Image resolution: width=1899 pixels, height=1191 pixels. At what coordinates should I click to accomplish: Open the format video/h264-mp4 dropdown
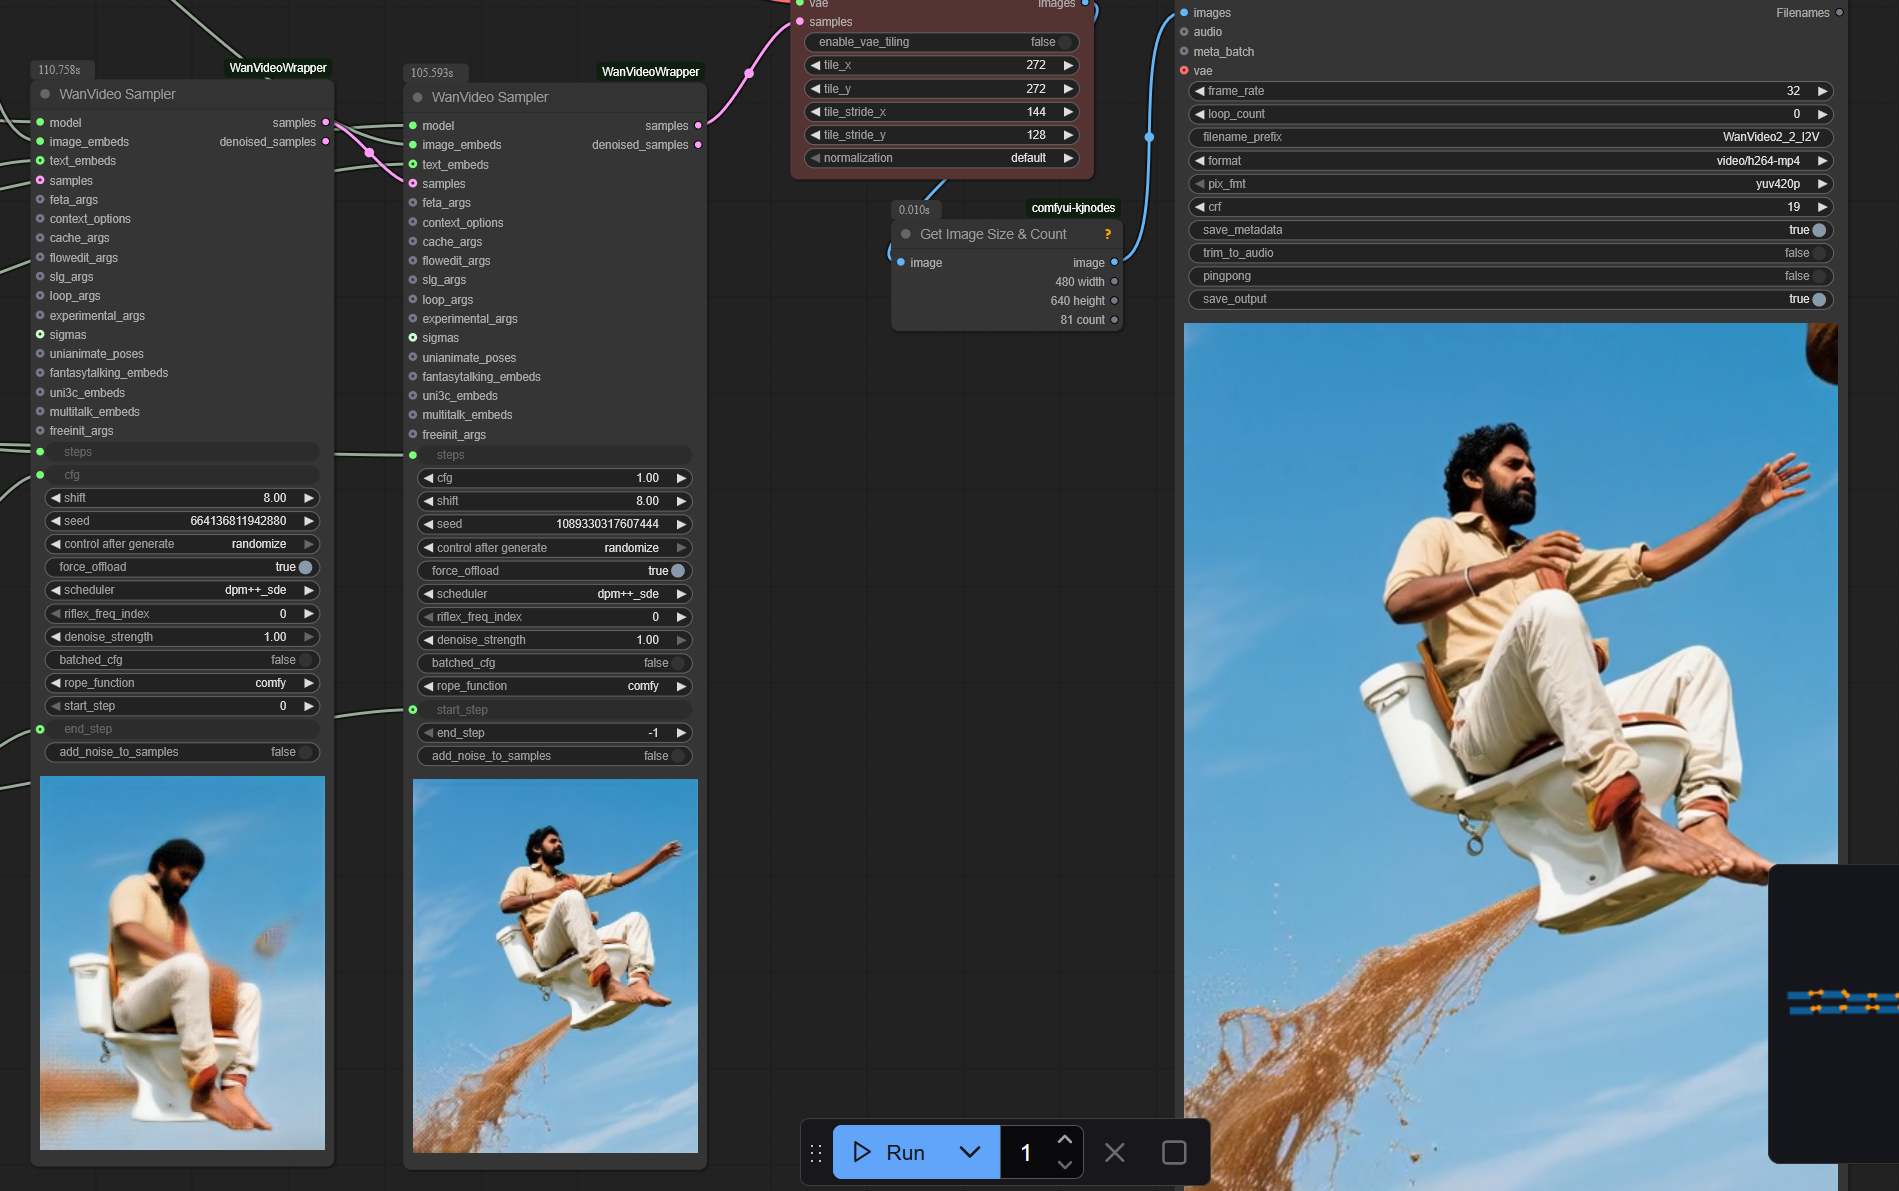[x=1510, y=161]
